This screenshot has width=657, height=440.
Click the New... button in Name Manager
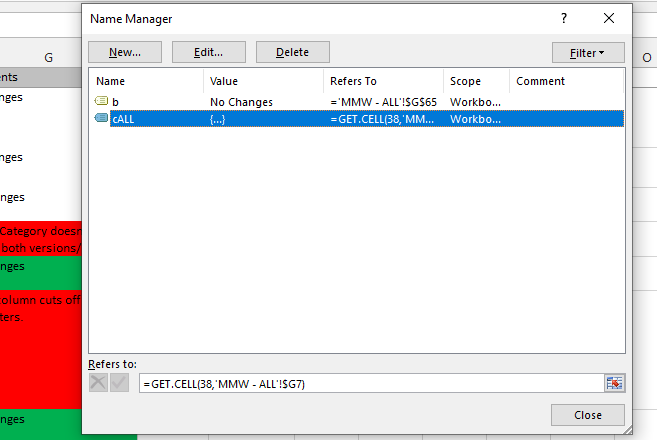coord(125,52)
